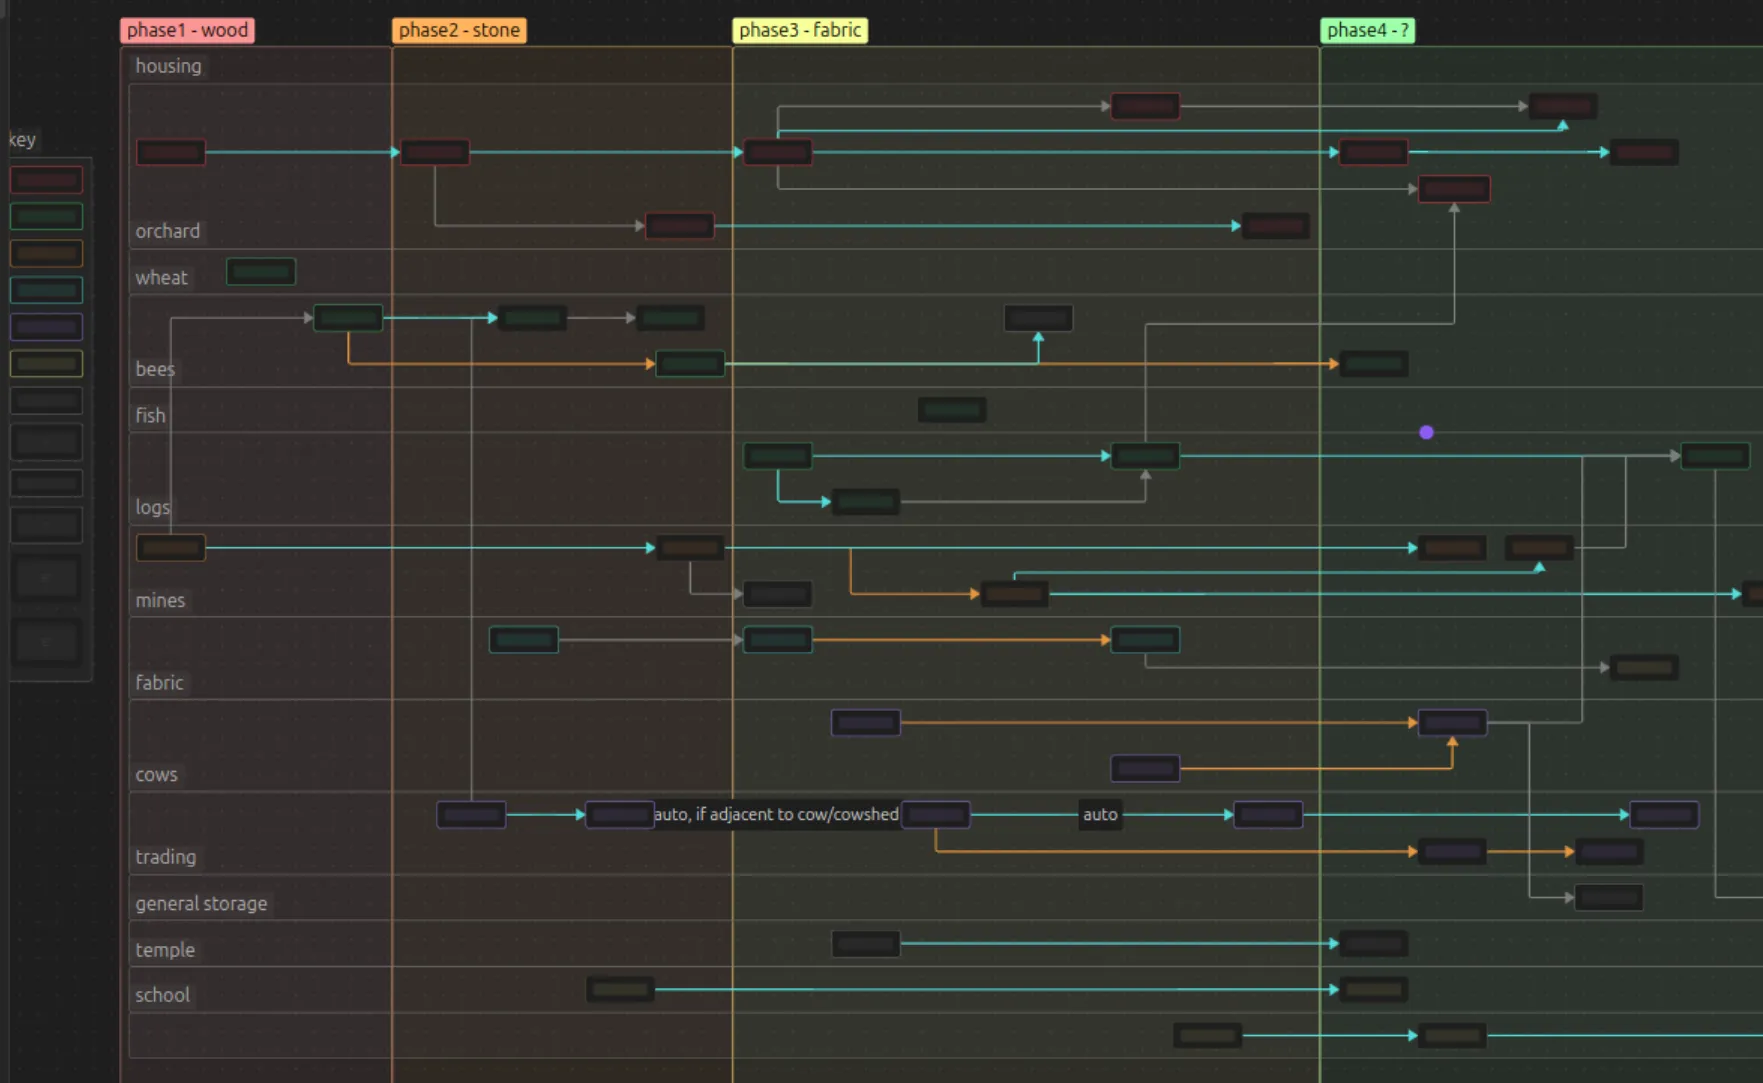This screenshot has width=1763, height=1083.
Task: Select the green node beside wheat label
Action: [x=261, y=272]
